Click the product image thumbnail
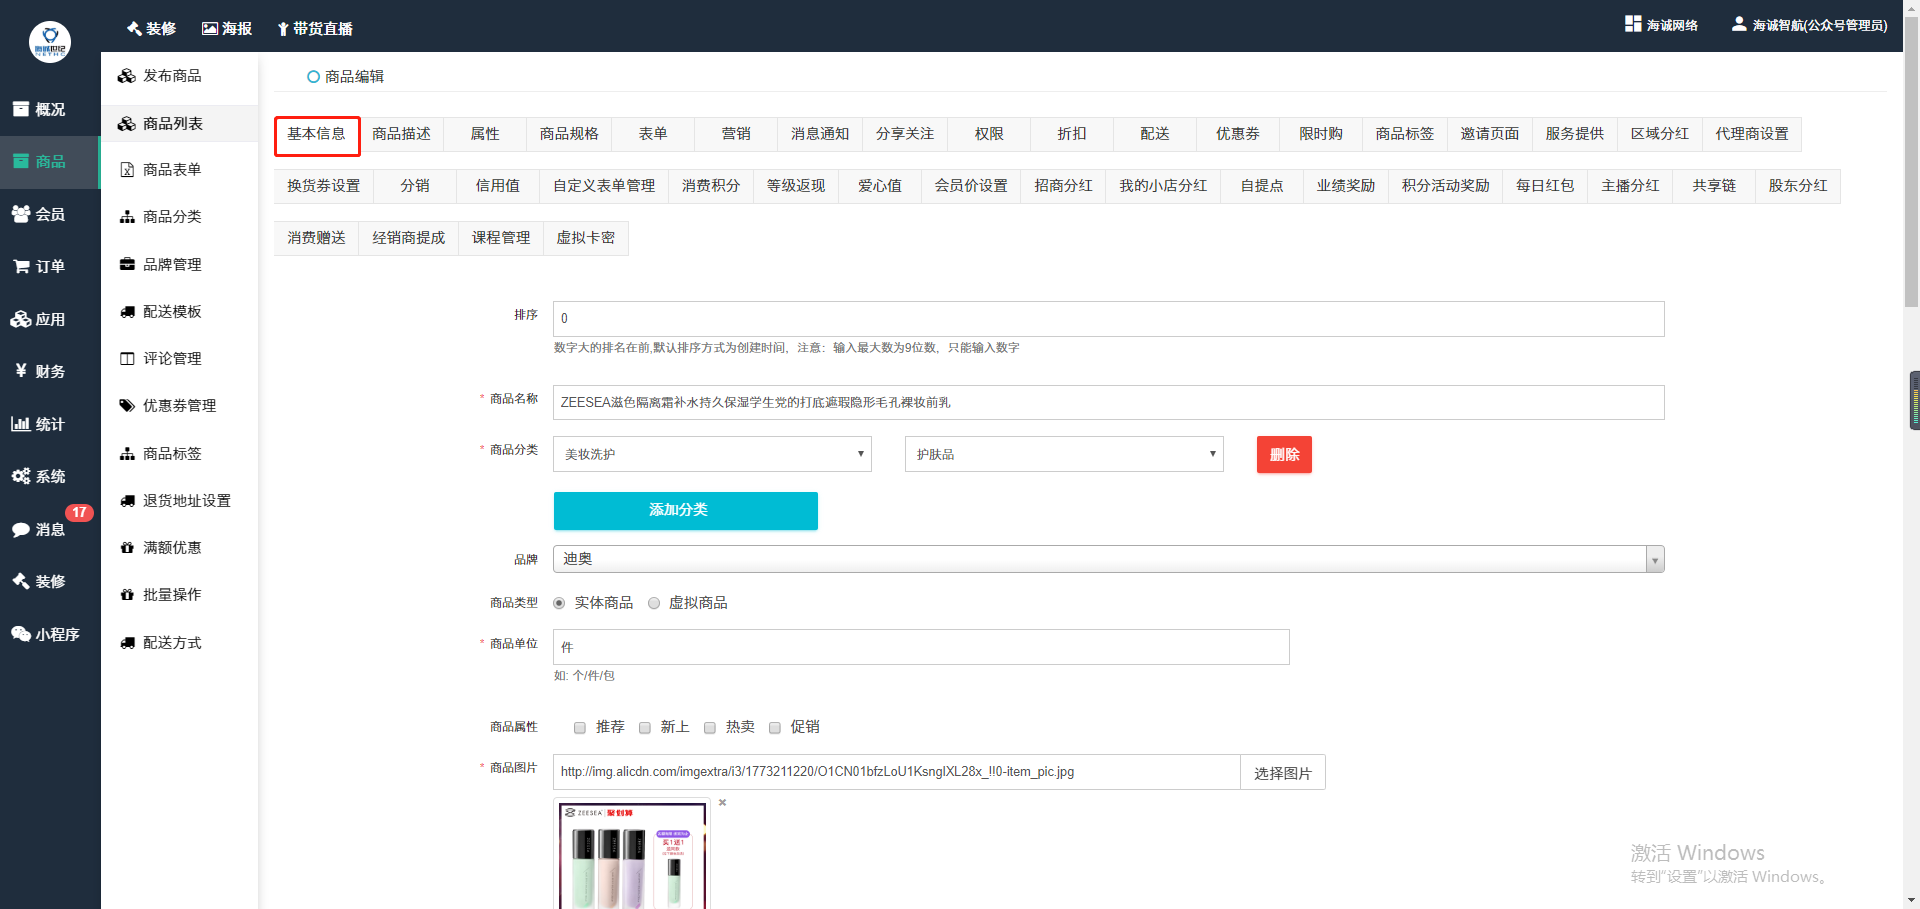1920x909 pixels. 633,854
